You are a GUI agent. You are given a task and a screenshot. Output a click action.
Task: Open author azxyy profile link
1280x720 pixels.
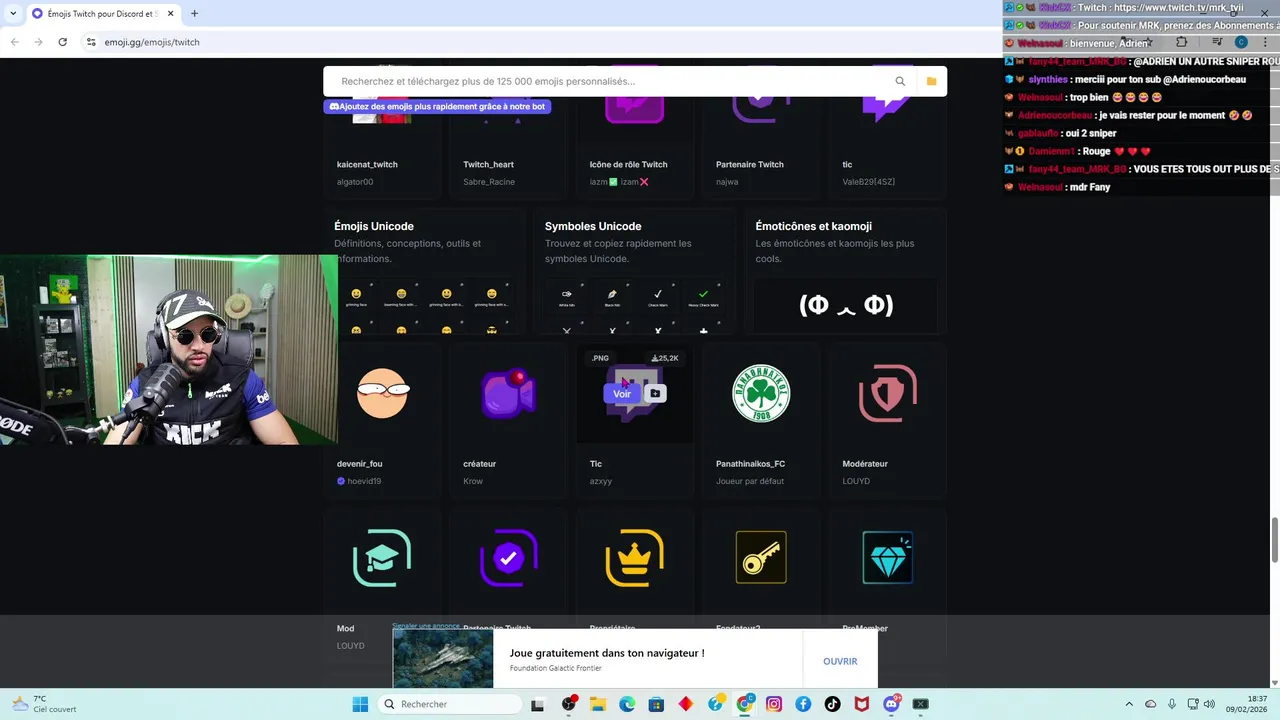coord(601,481)
